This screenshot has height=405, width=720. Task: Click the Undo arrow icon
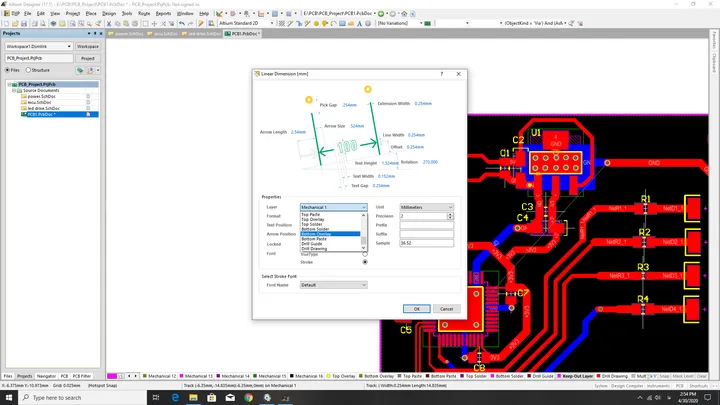coord(182,23)
